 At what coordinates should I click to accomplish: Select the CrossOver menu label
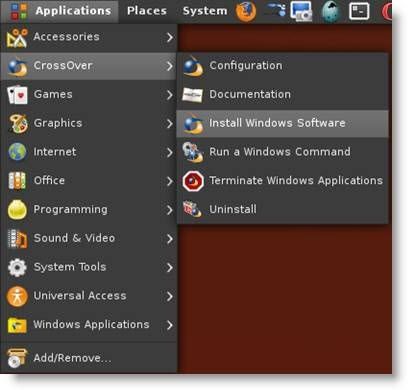coord(63,66)
